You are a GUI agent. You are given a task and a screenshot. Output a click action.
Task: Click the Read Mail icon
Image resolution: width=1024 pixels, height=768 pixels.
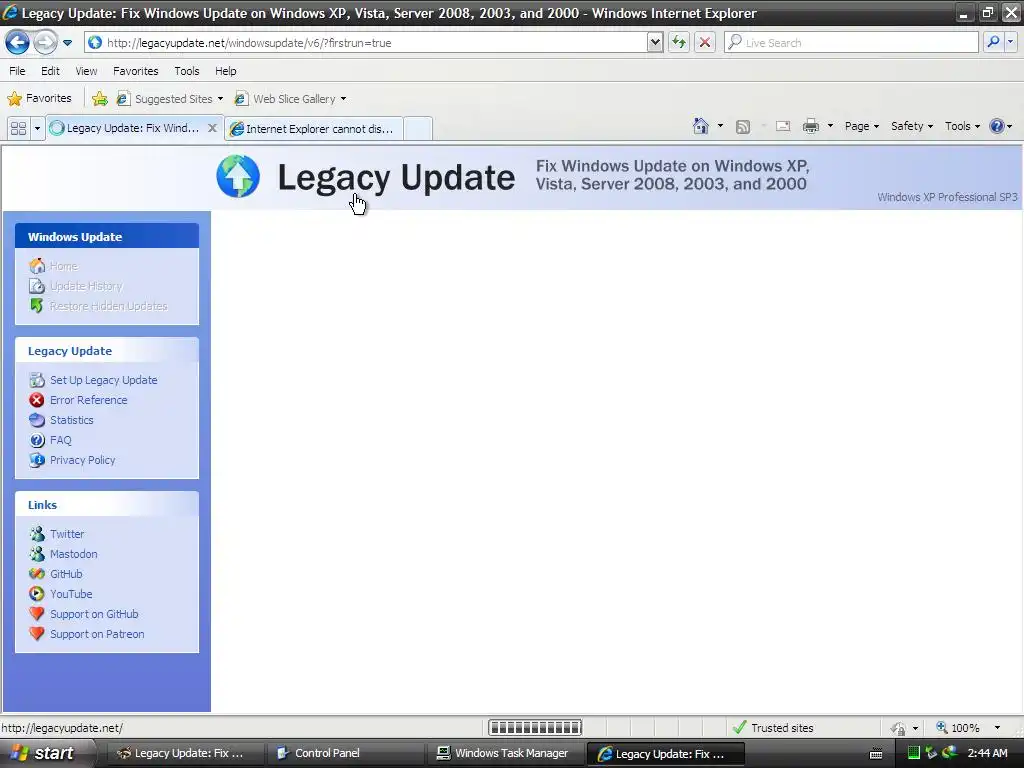(783, 127)
